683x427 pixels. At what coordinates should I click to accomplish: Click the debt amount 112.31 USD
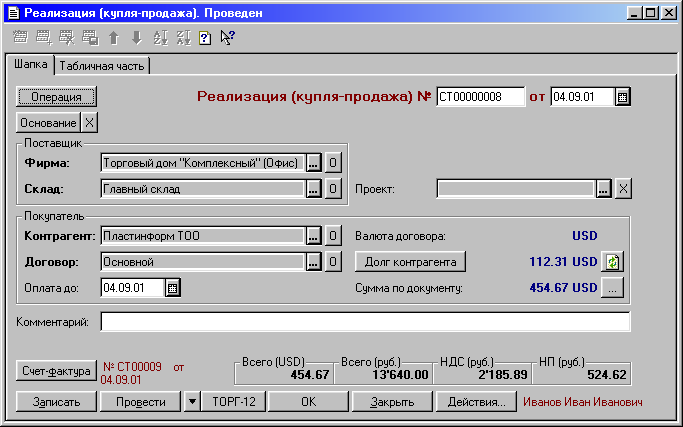[x=563, y=262]
